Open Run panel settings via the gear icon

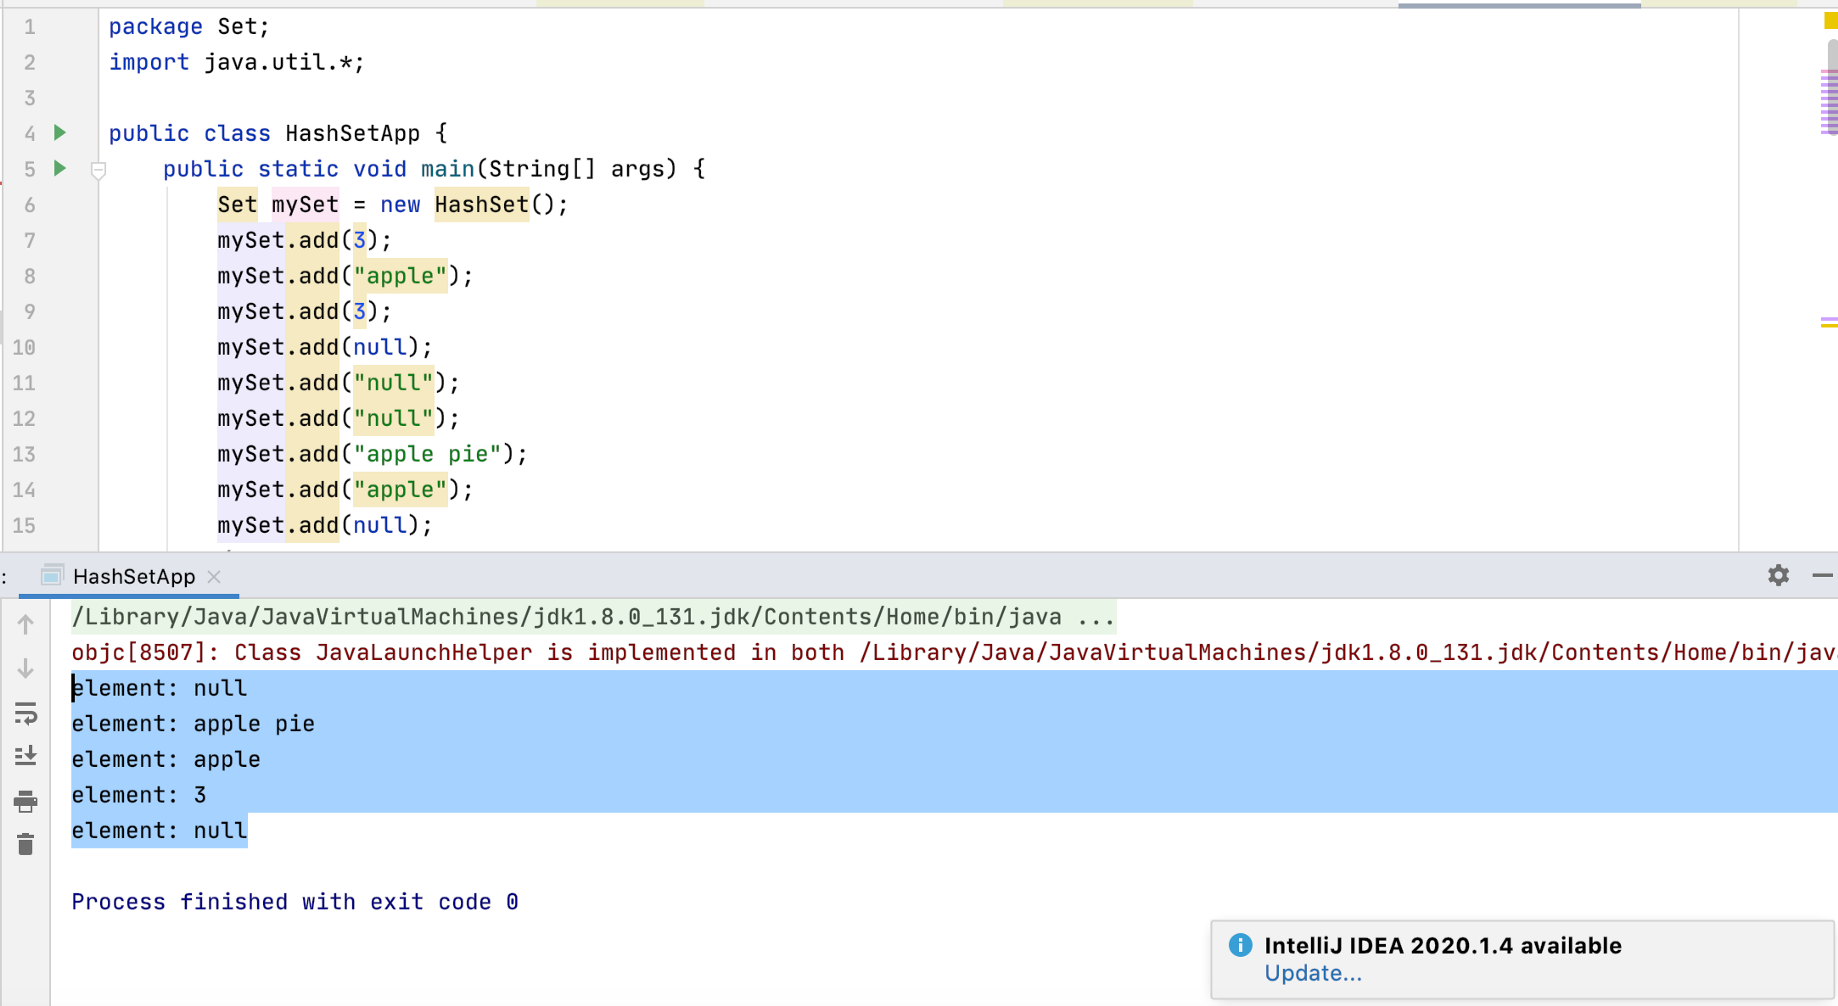click(1778, 575)
